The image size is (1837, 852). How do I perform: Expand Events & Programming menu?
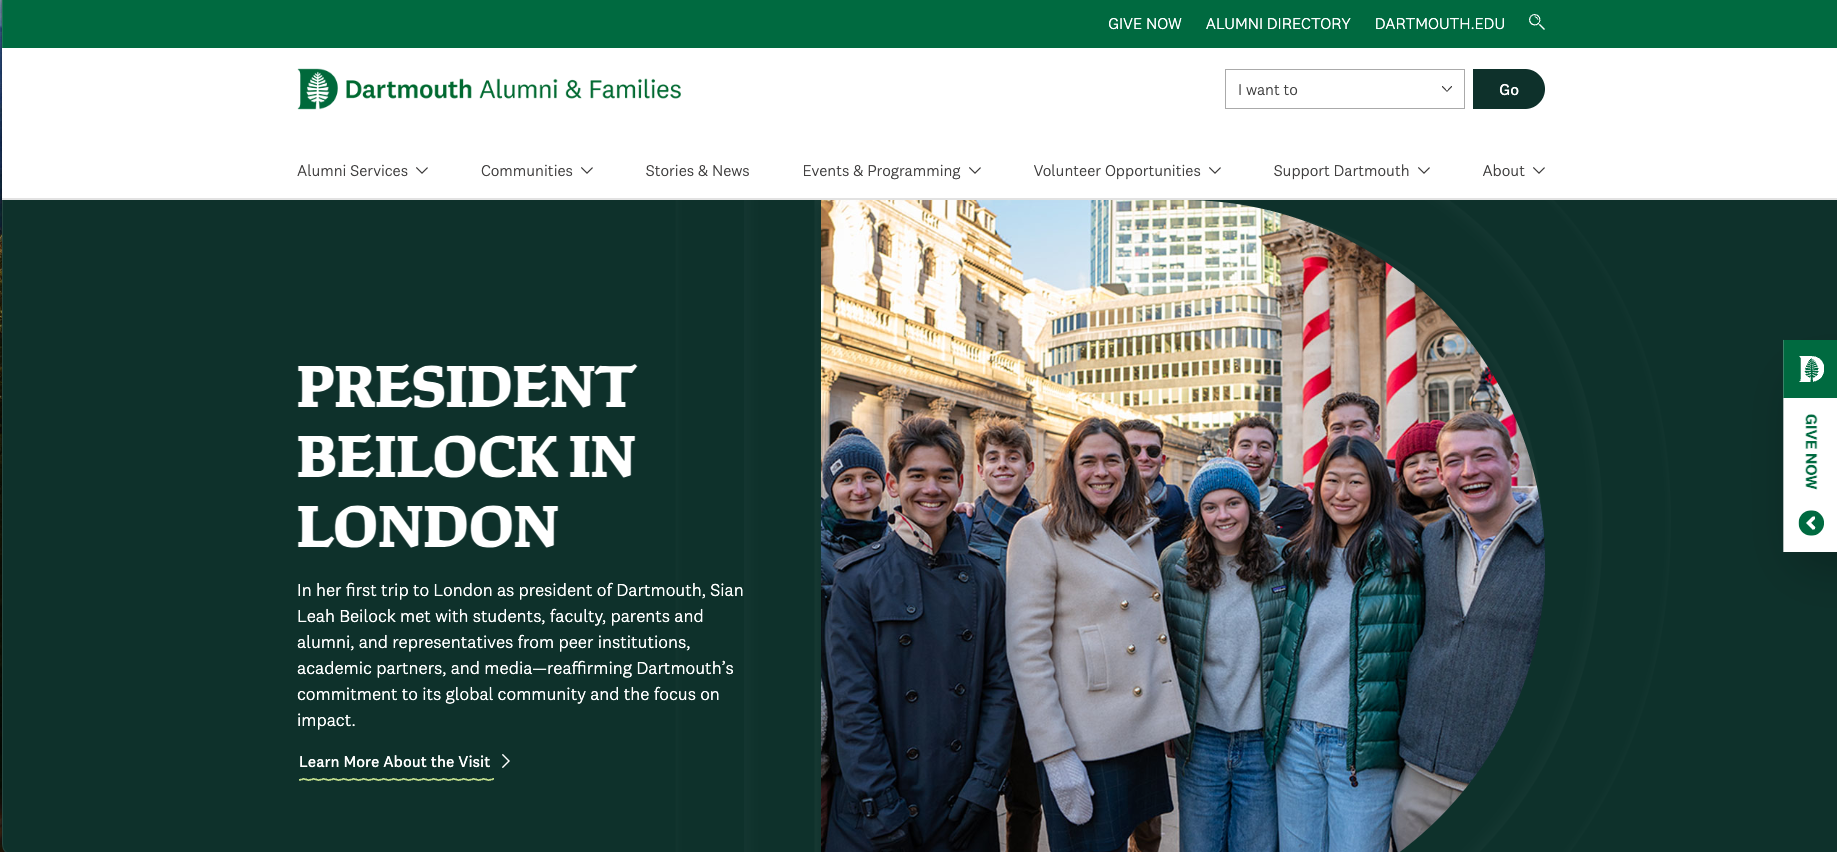coord(892,171)
